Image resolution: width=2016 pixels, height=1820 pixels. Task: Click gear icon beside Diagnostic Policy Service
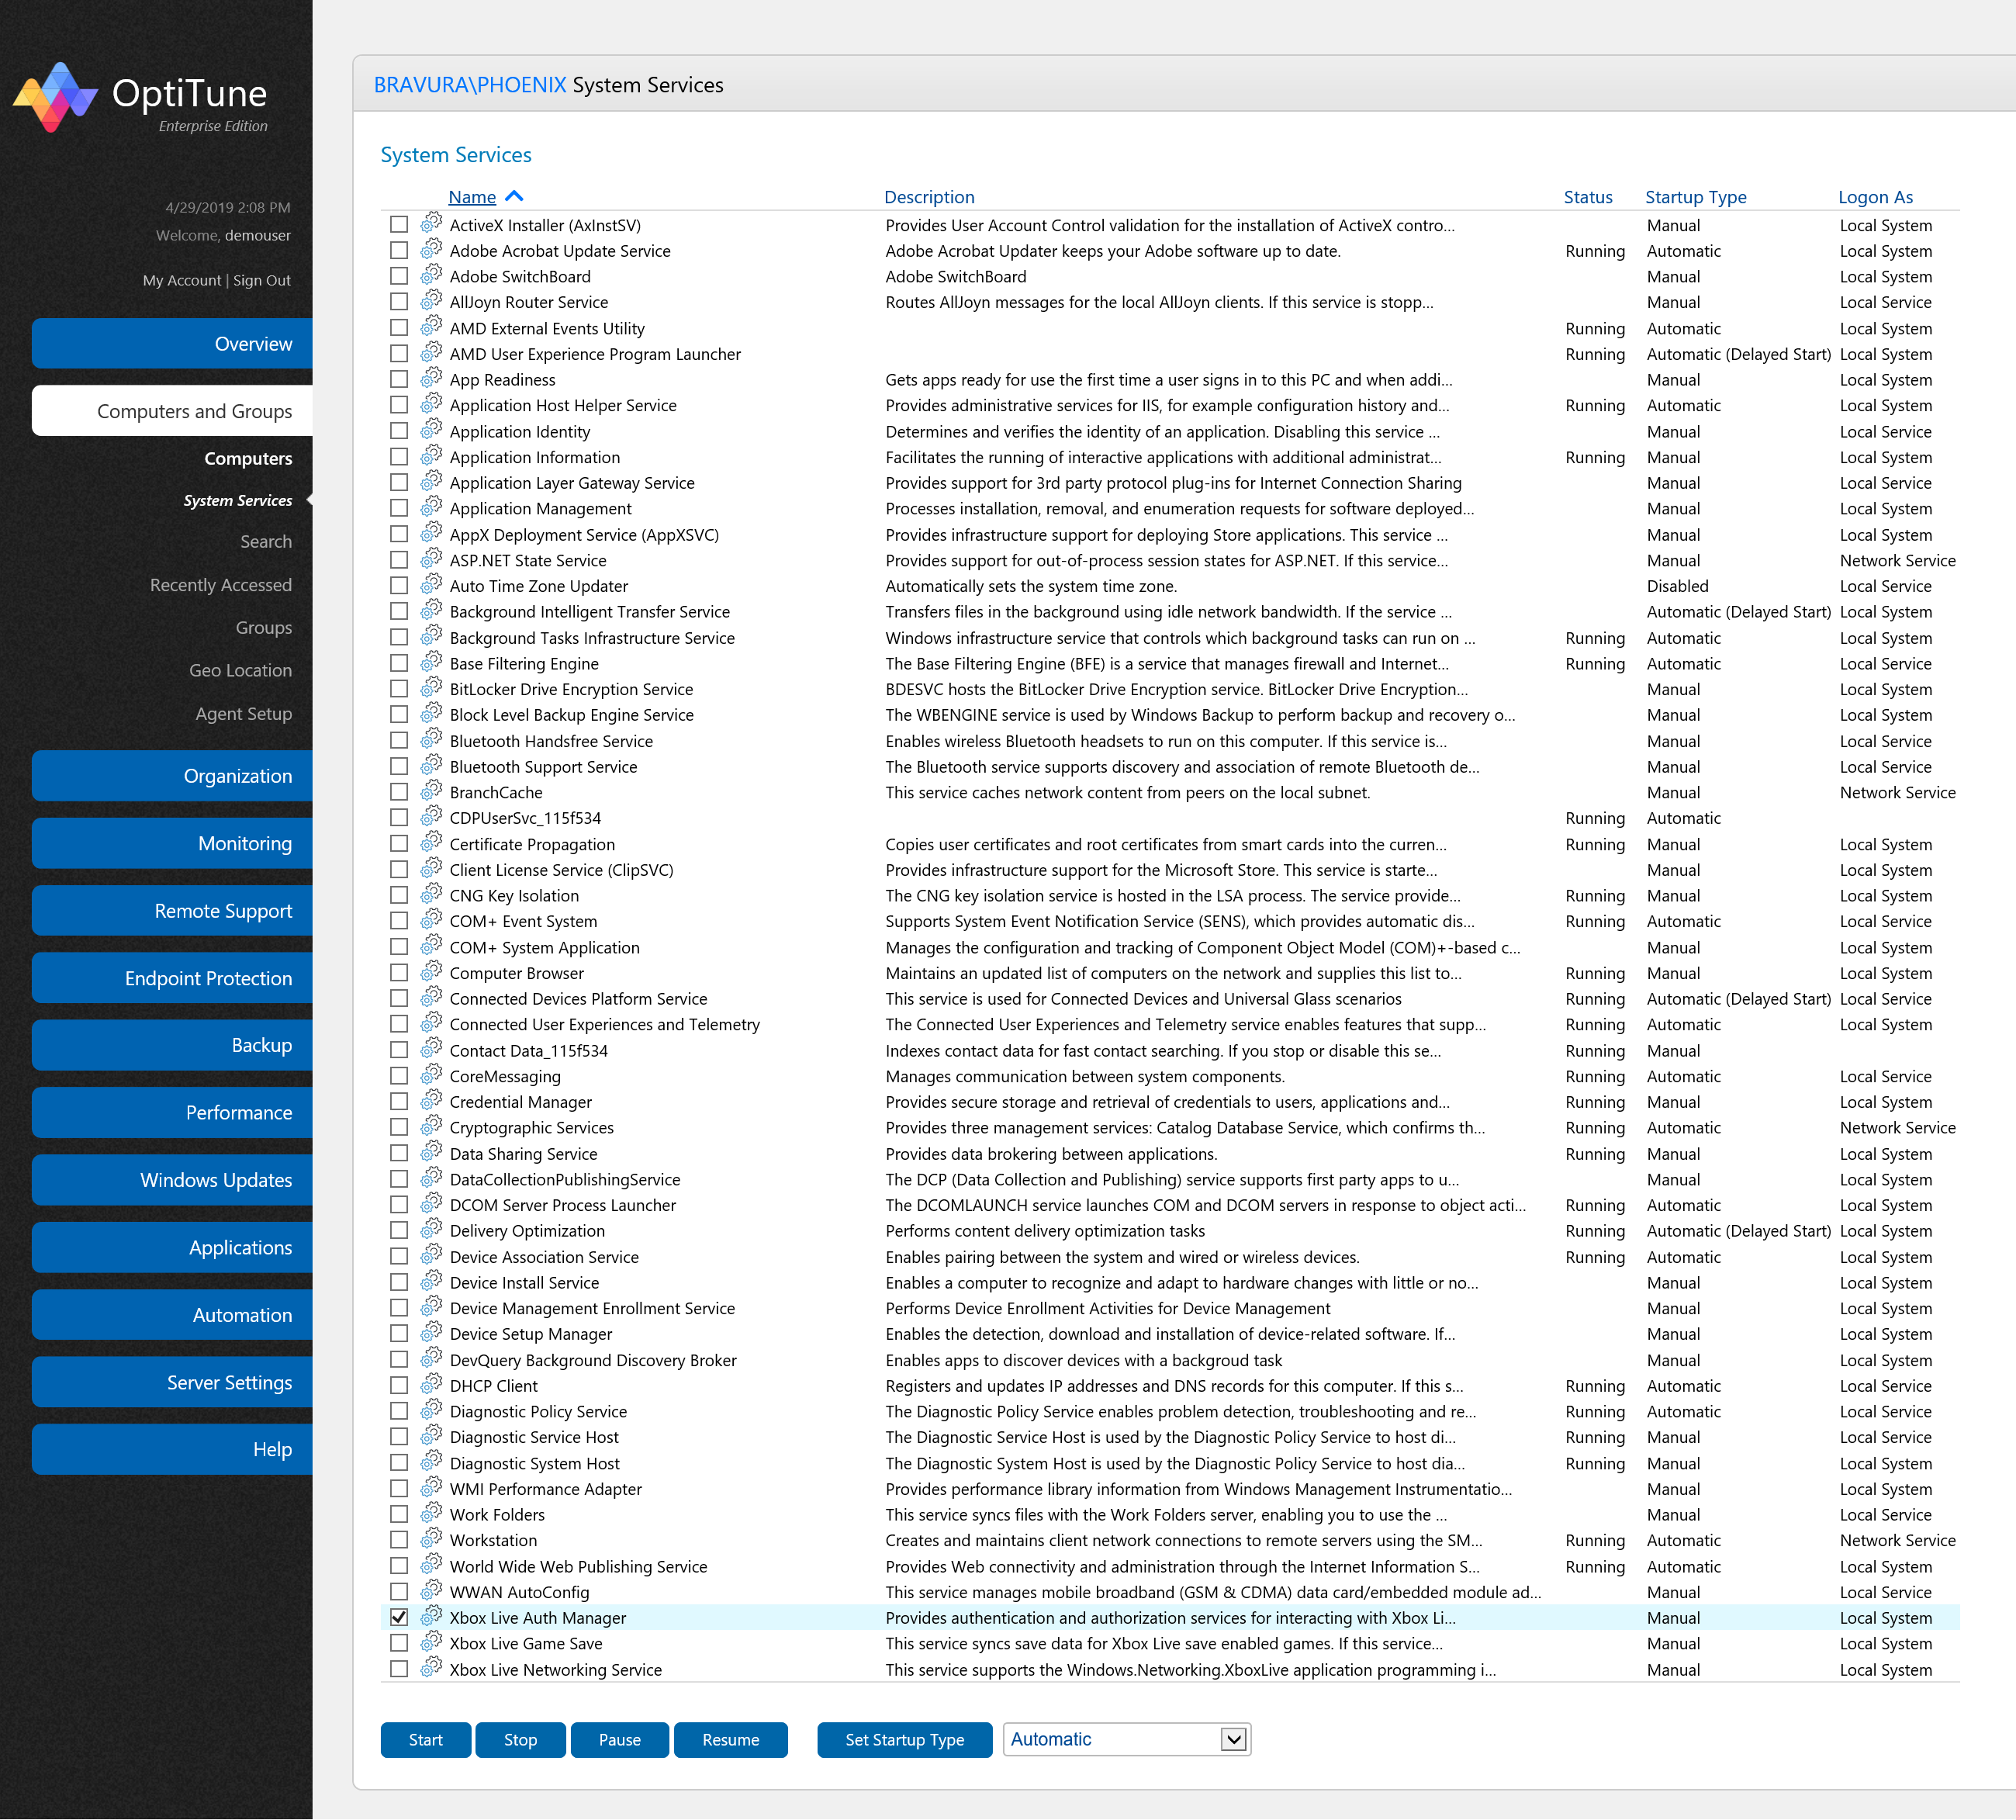point(431,1410)
